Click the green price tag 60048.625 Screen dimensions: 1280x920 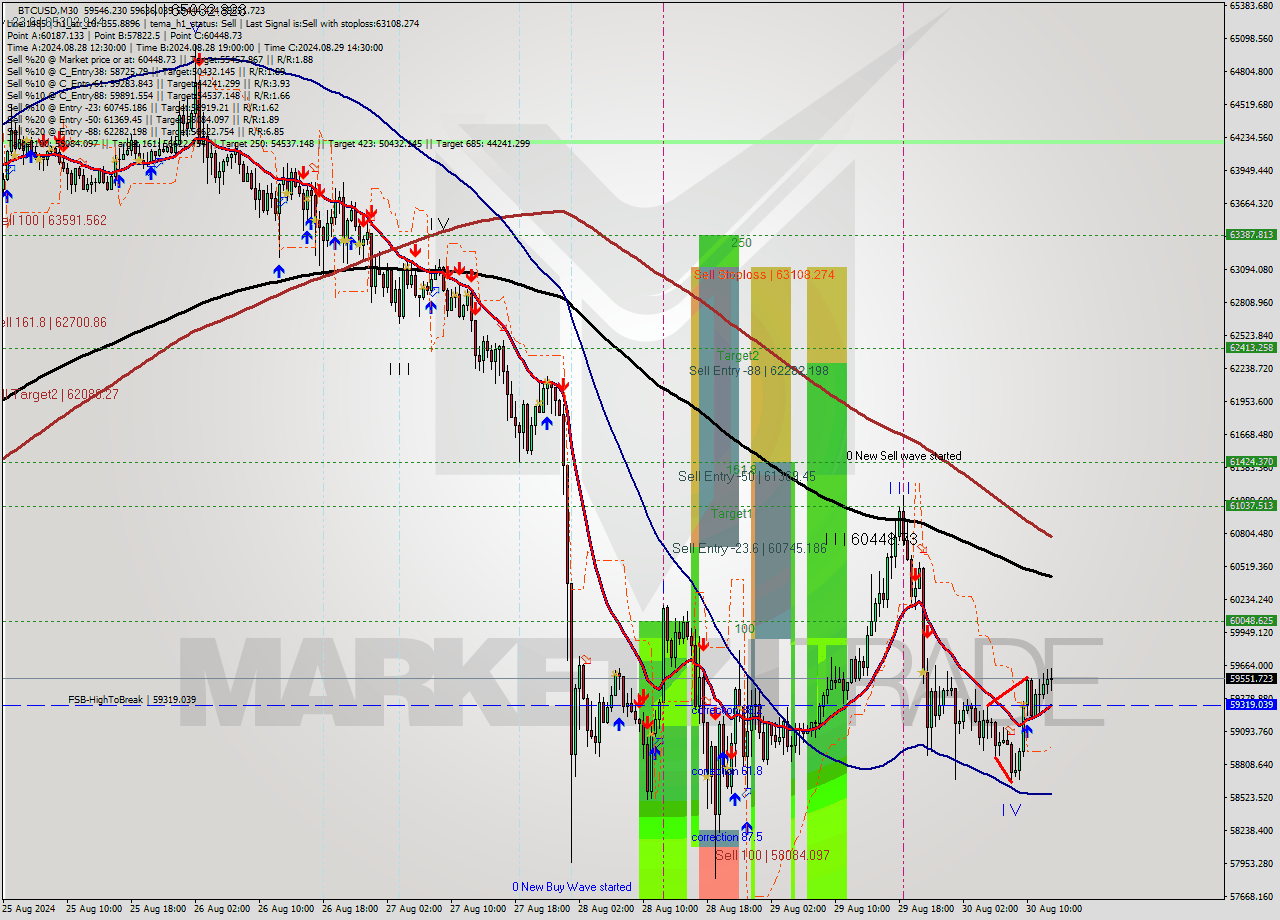pyautogui.click(x=1250, y=621)
